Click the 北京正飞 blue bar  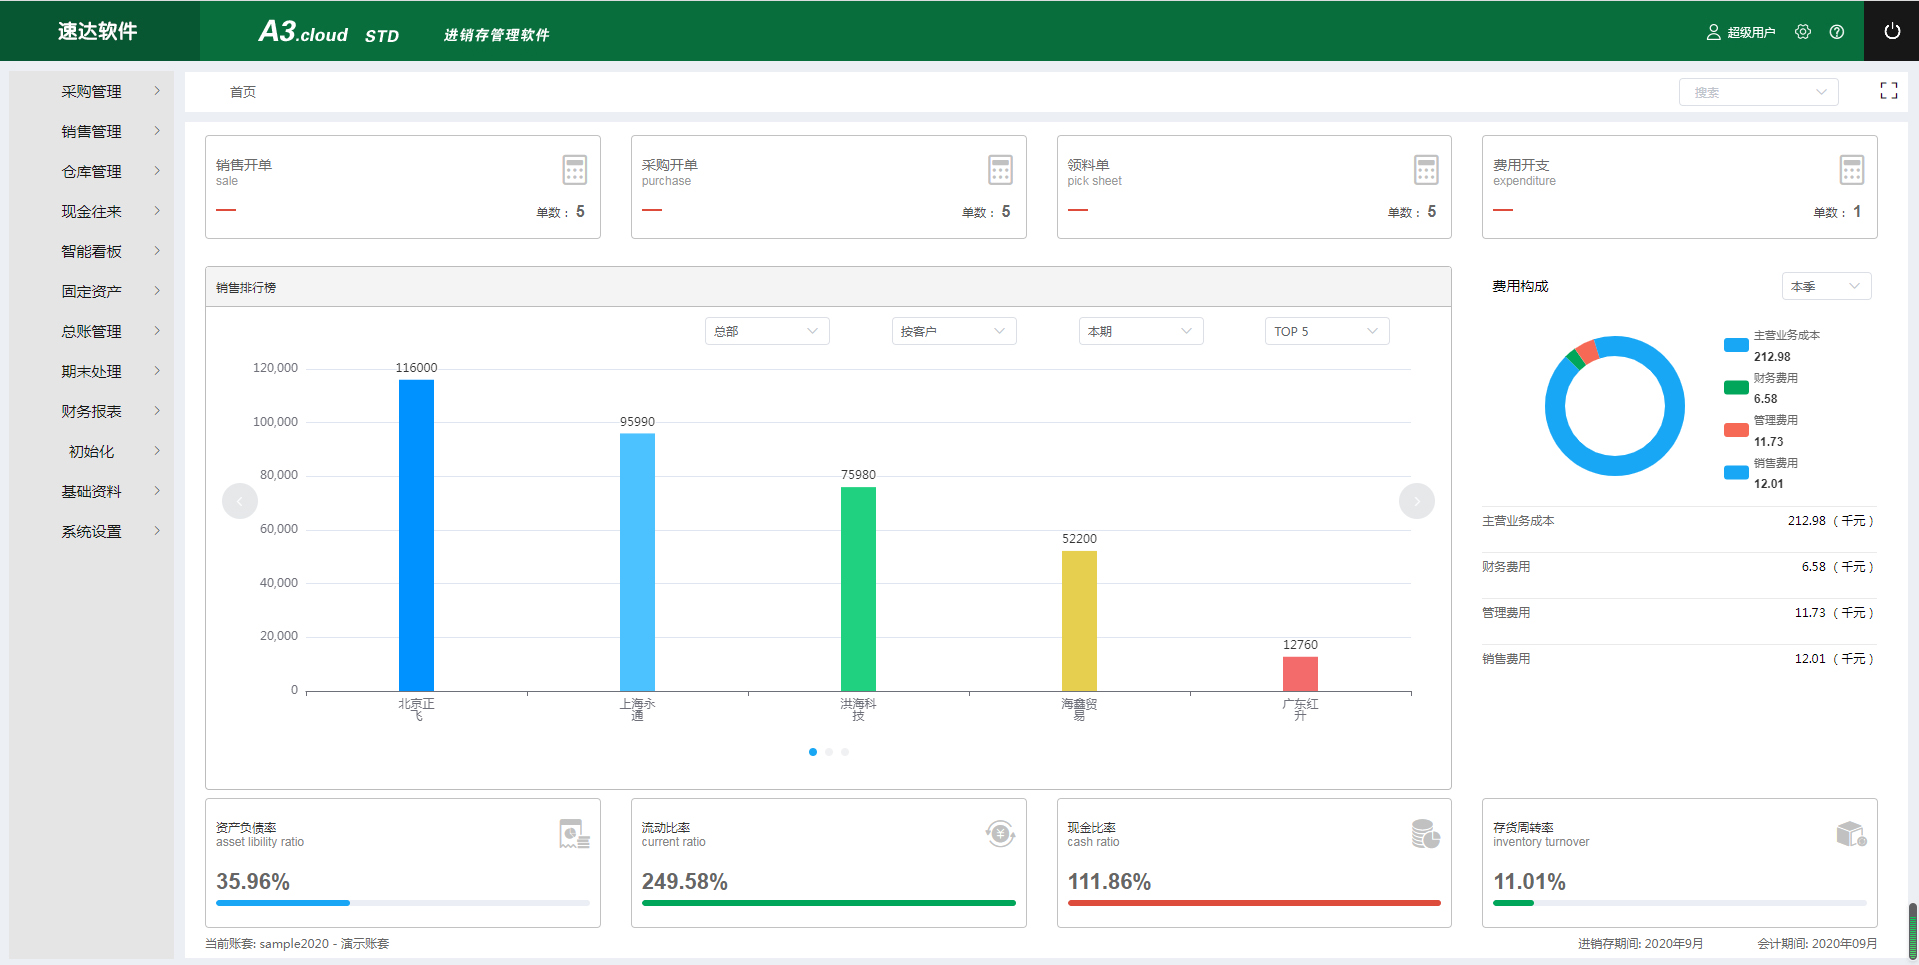pyautogui.click(x=416, y=535)
